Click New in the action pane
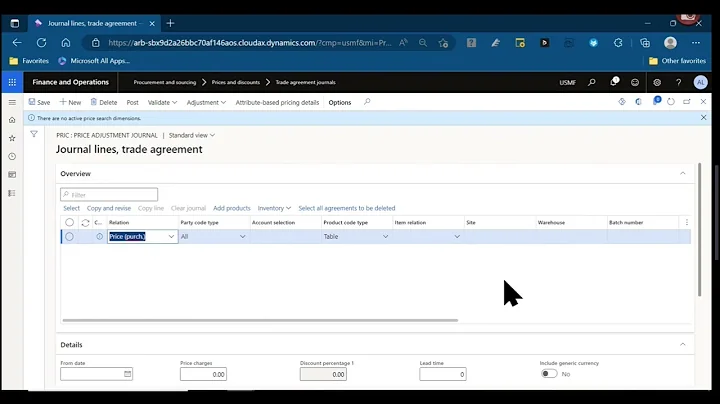The image size is (720, 404). click(x=70, y=102)
